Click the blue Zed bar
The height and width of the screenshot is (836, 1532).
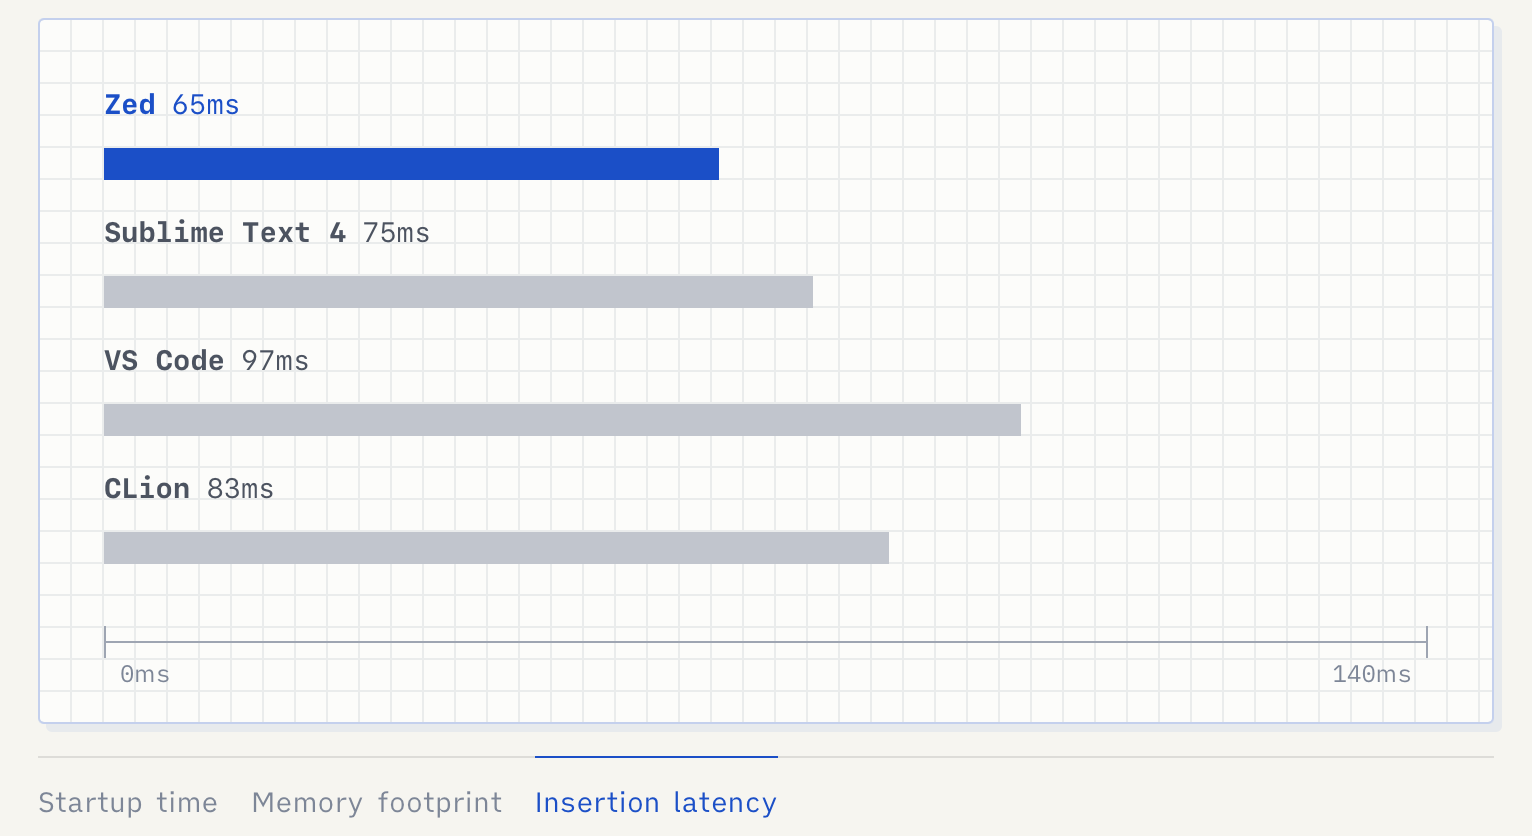point(411,164)
